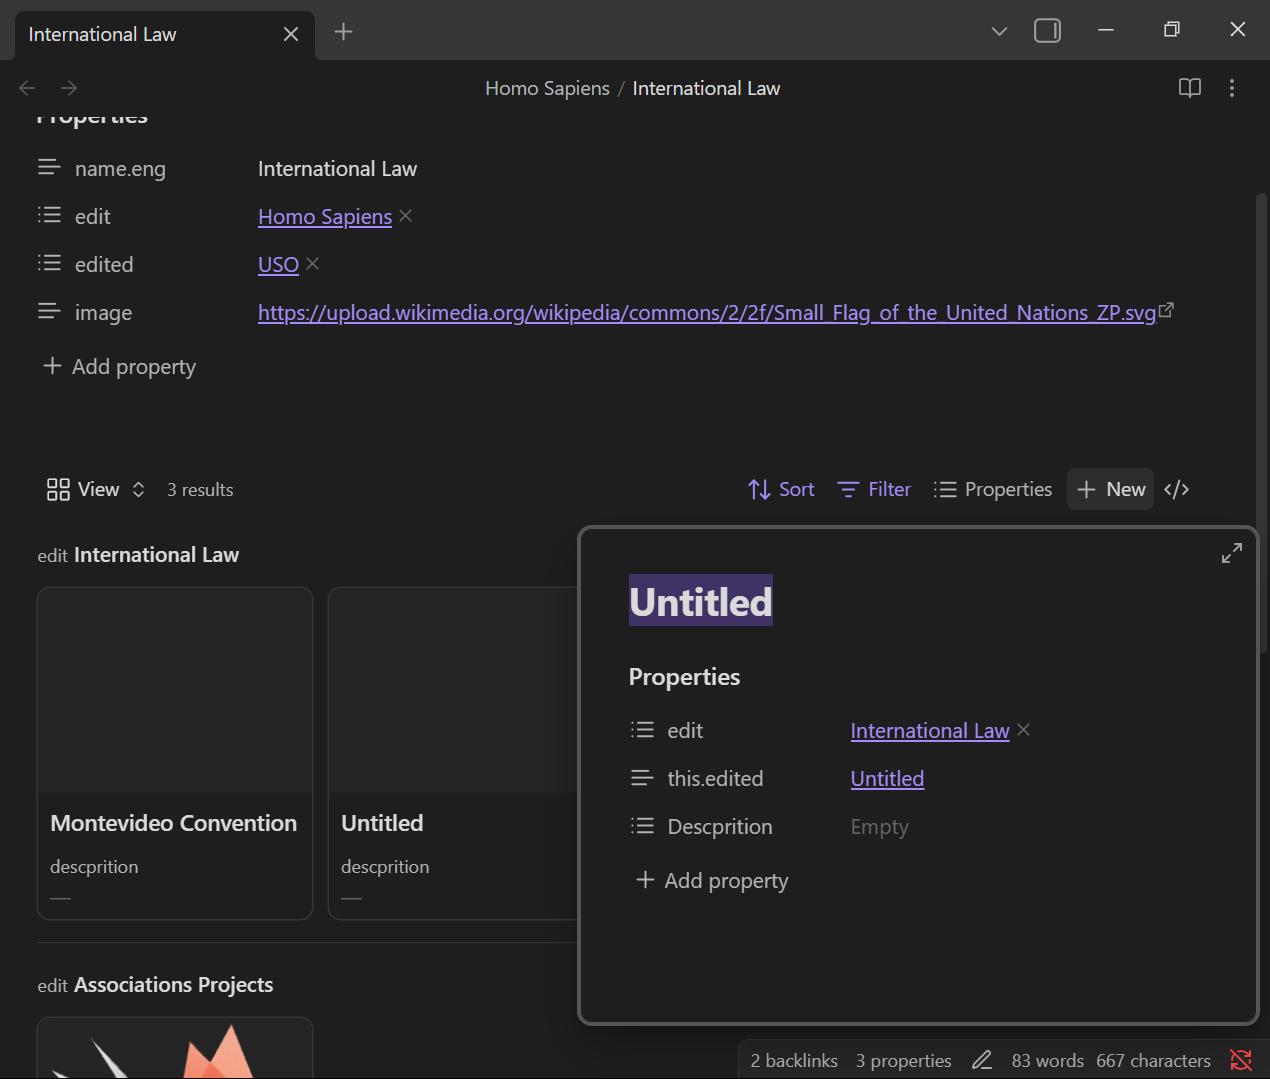
Task: Click the New button to add entry
Action: (1110, 489)
